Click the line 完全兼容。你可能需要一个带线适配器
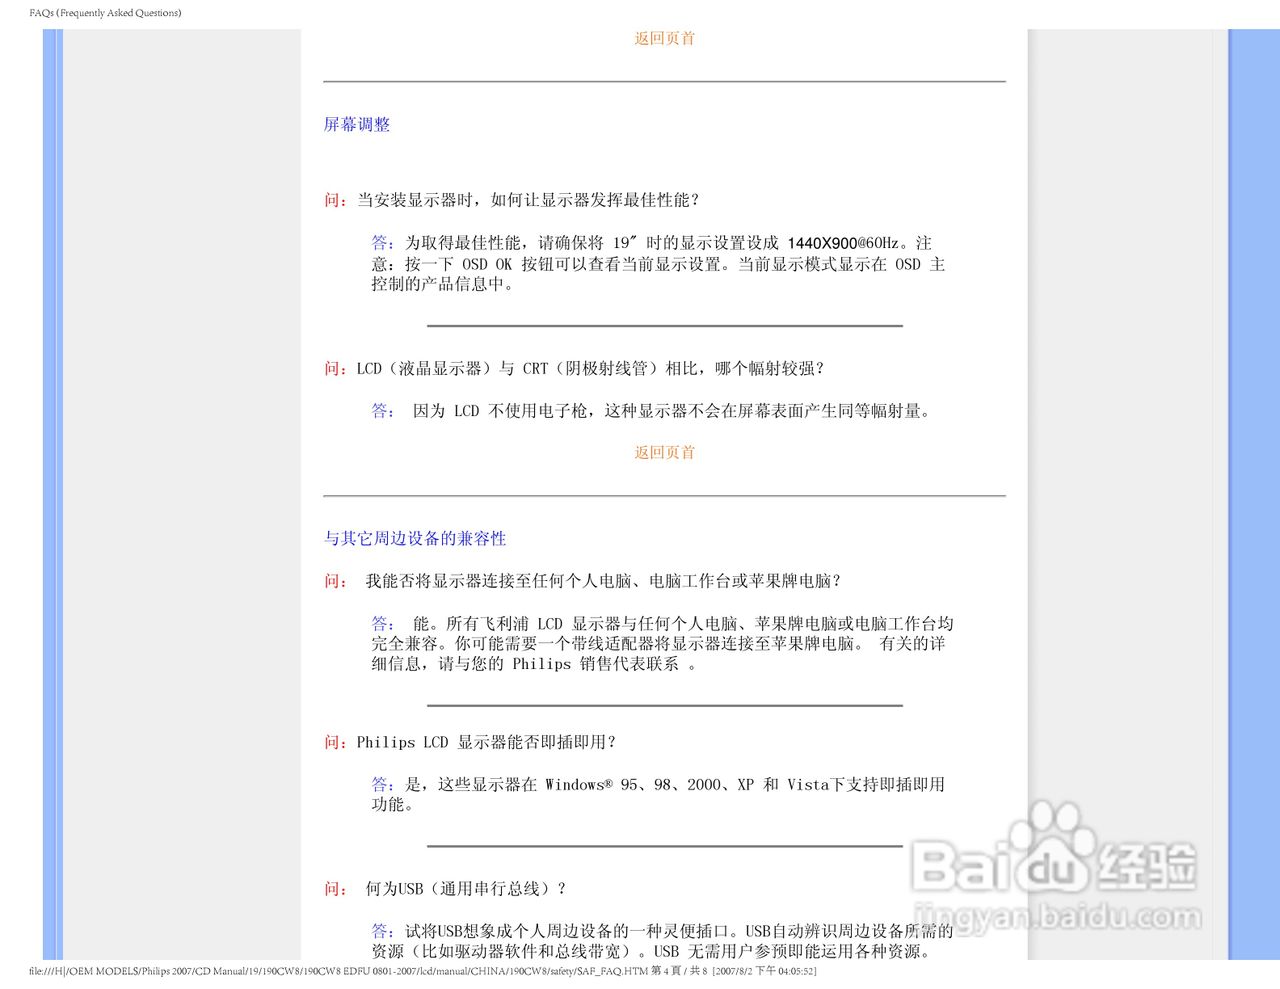Screen dimensions: 1280x989 tap(658, 644)
